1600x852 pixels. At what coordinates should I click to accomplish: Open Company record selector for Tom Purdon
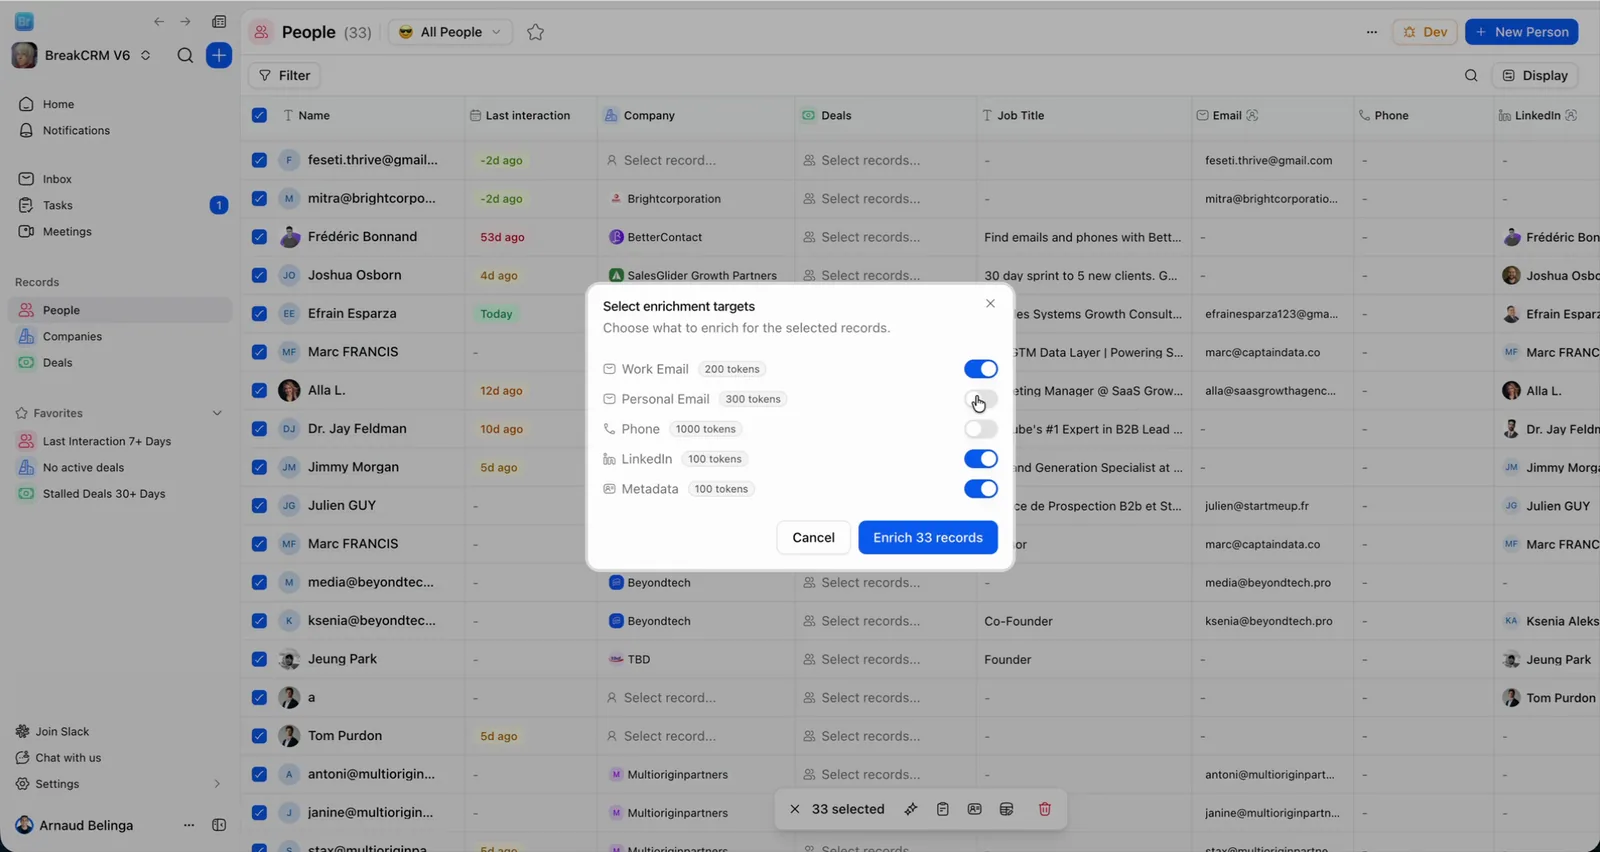click(x=661, y=736)
